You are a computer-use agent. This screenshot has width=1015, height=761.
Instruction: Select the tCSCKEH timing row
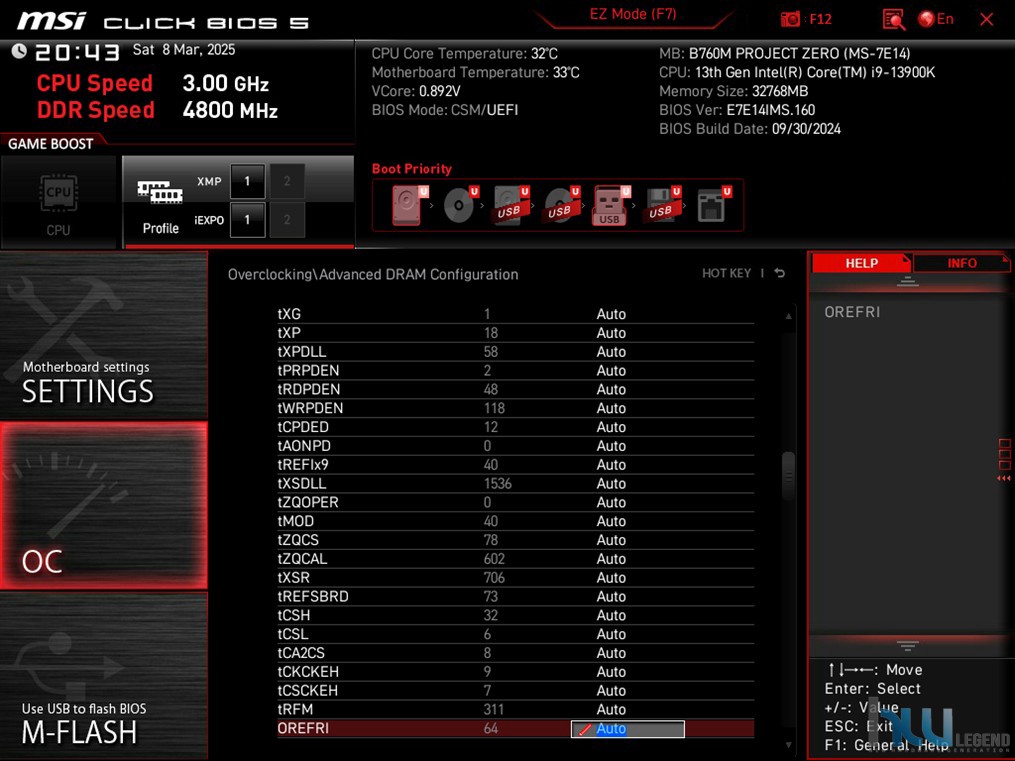click(x=515, y=690)
